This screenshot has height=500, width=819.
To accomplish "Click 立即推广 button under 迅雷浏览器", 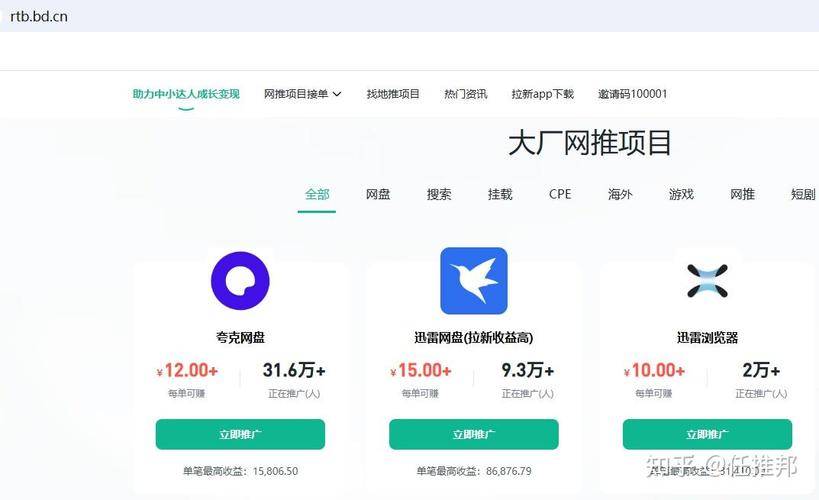I will 707,434.
